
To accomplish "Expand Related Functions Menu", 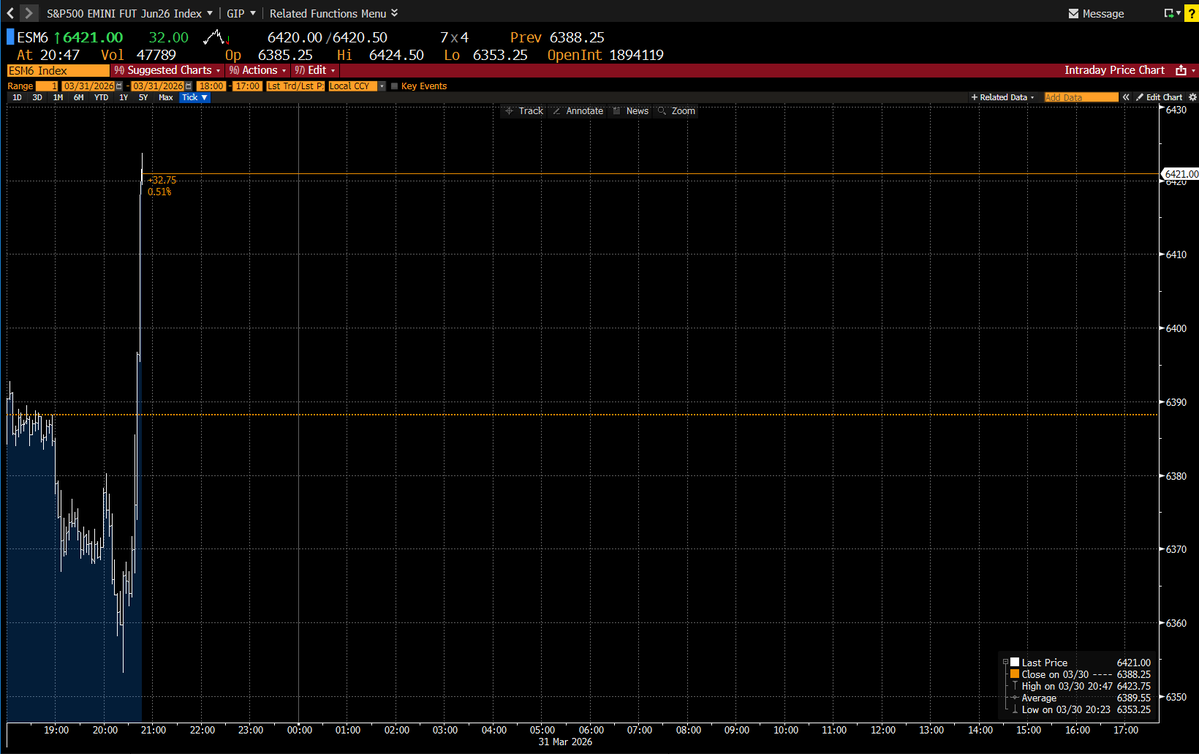I will point(333,14).
